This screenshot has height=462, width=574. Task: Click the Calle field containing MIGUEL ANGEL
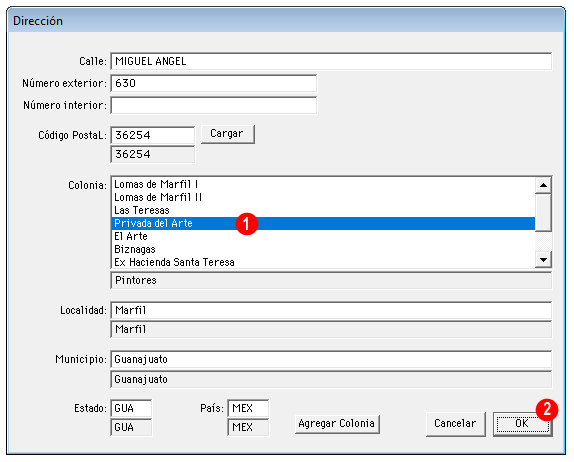(331, 61)
